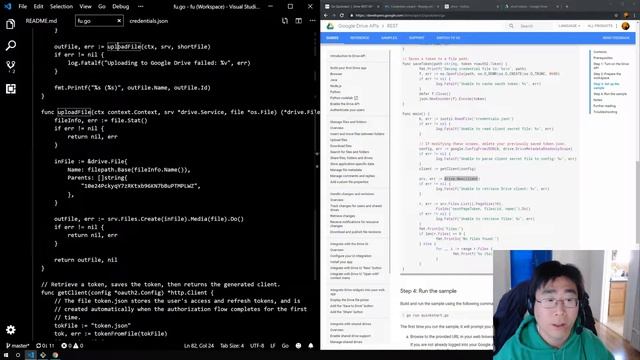Select the Reference tab on Drive API page

coord(360,38)
